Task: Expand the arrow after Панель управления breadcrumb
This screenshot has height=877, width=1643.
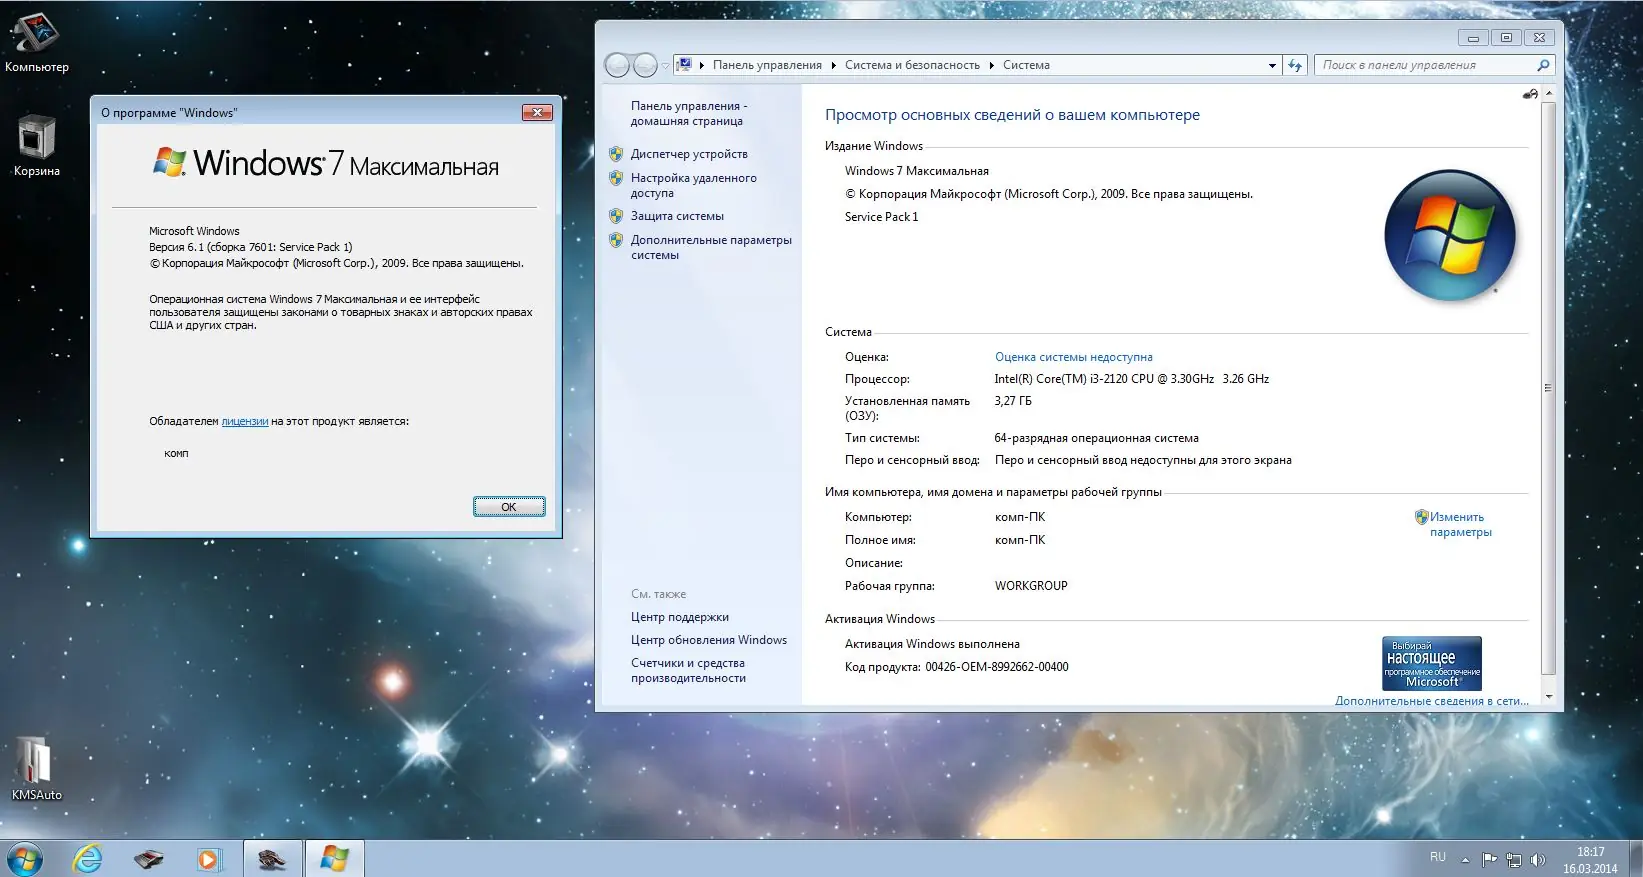Action: click(833, 65)
